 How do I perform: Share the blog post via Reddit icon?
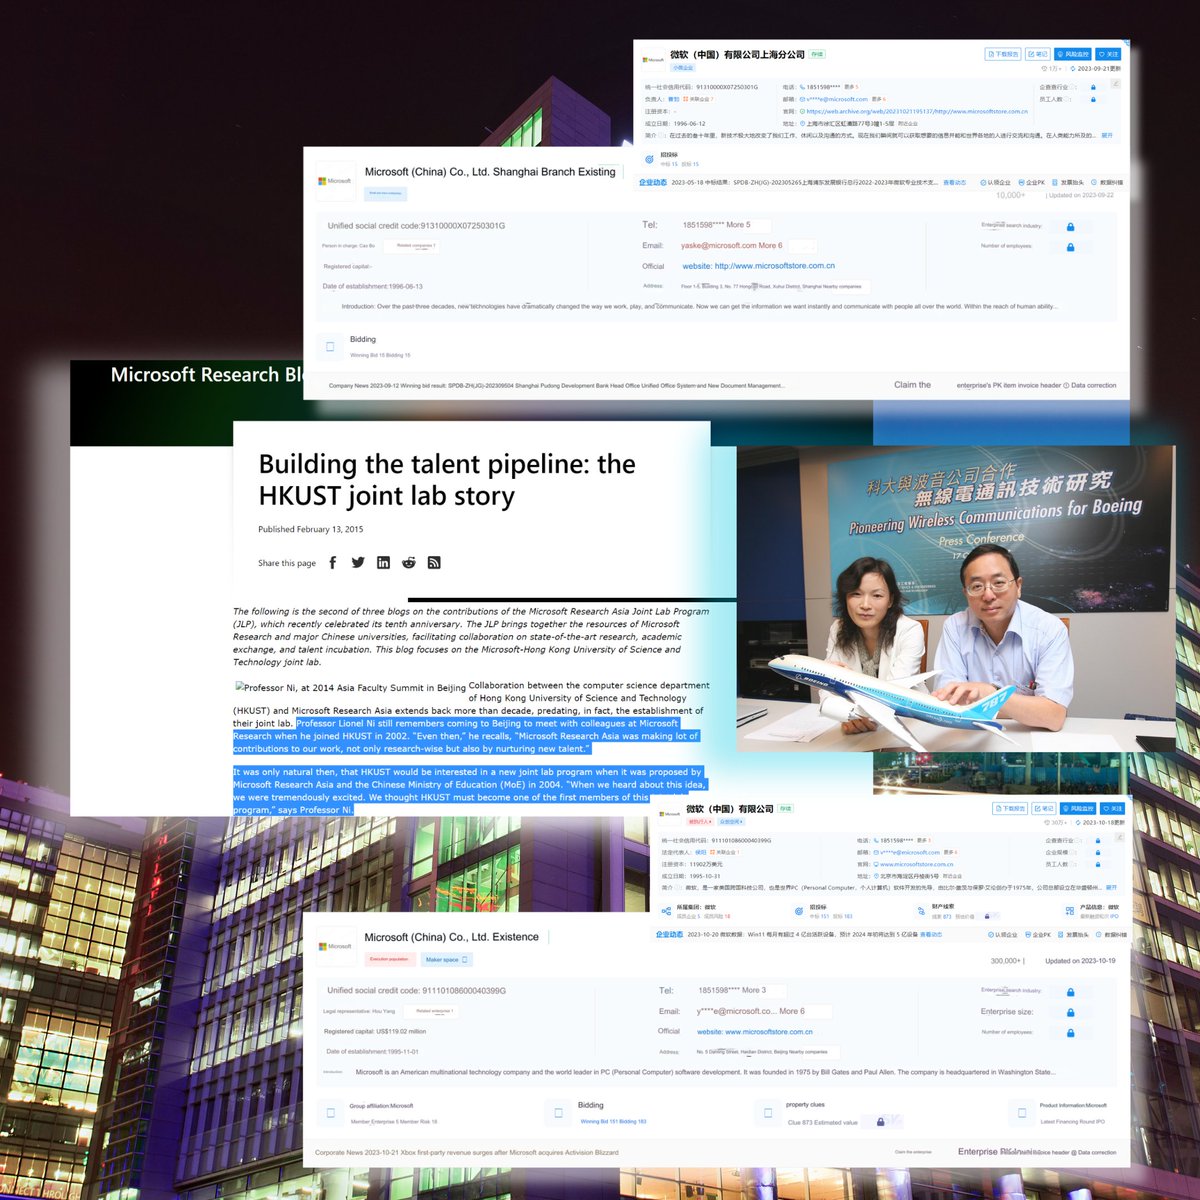point(408,563)
